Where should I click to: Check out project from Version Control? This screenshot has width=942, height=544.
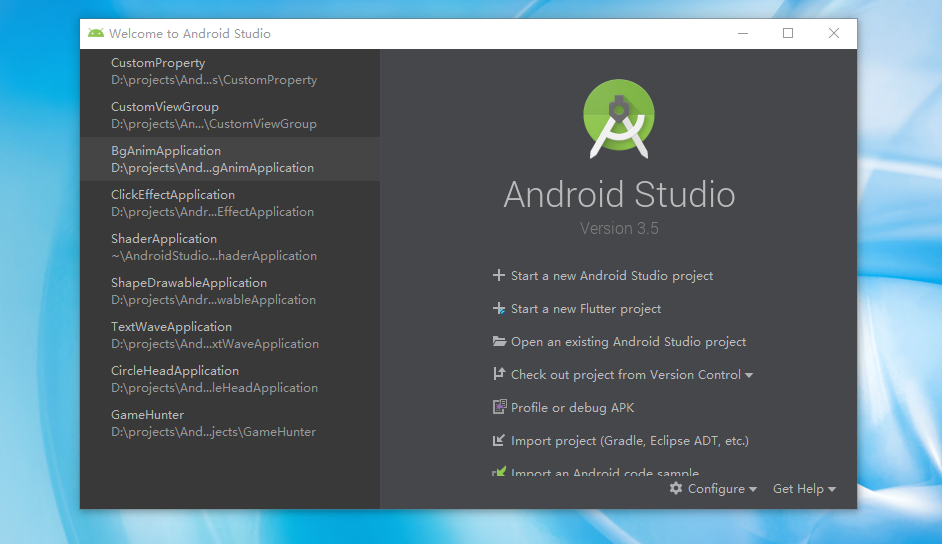coord(623,375)
